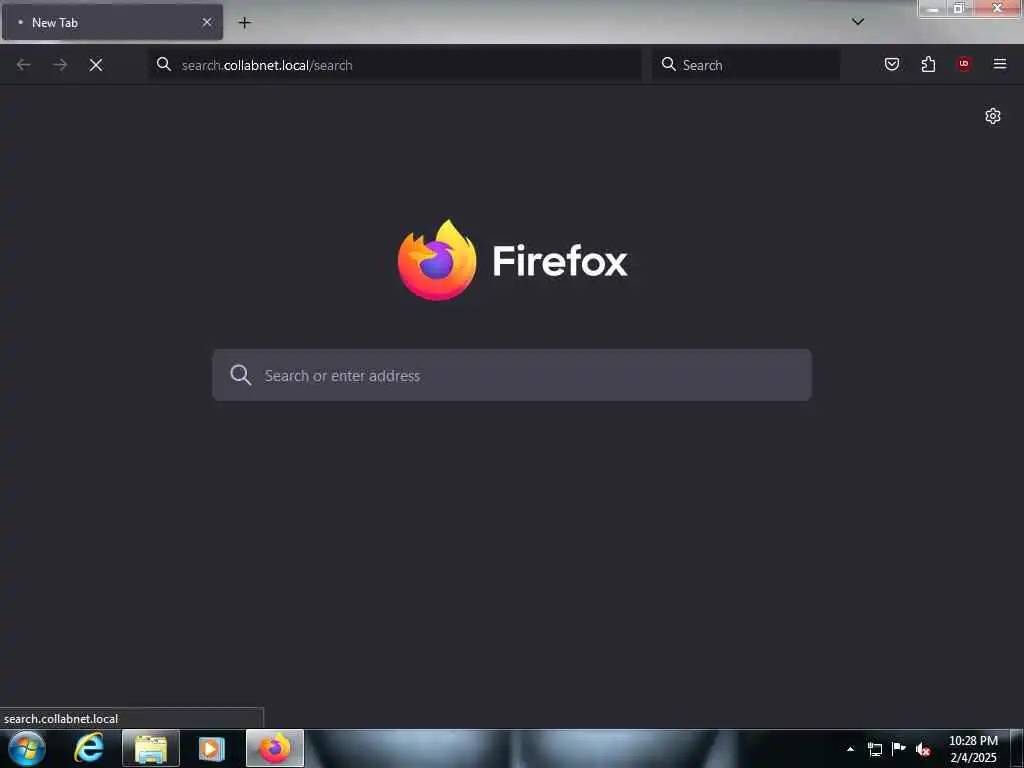Click the Search or enter address field
The width and height of the screenshot is (1024, 768).
[512, 375]
